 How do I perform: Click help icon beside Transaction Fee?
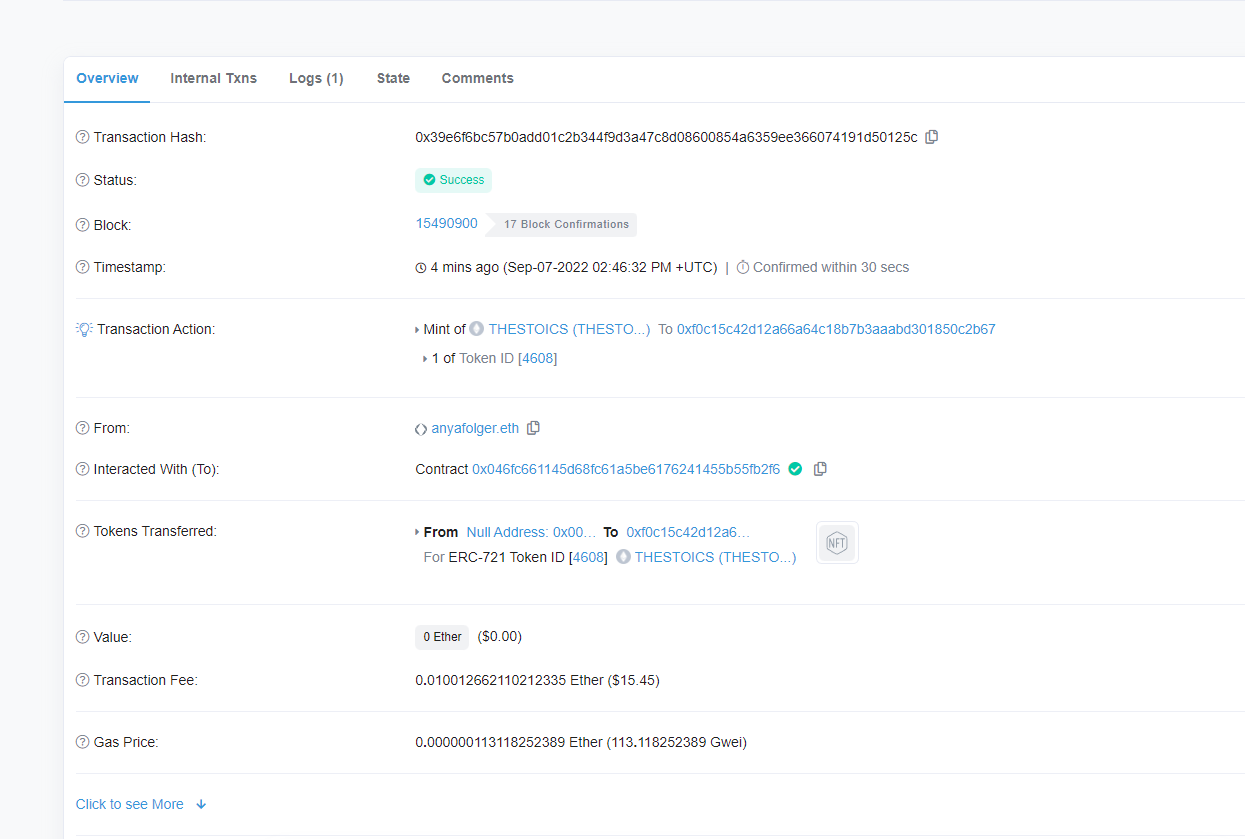[x=83, y=680]
